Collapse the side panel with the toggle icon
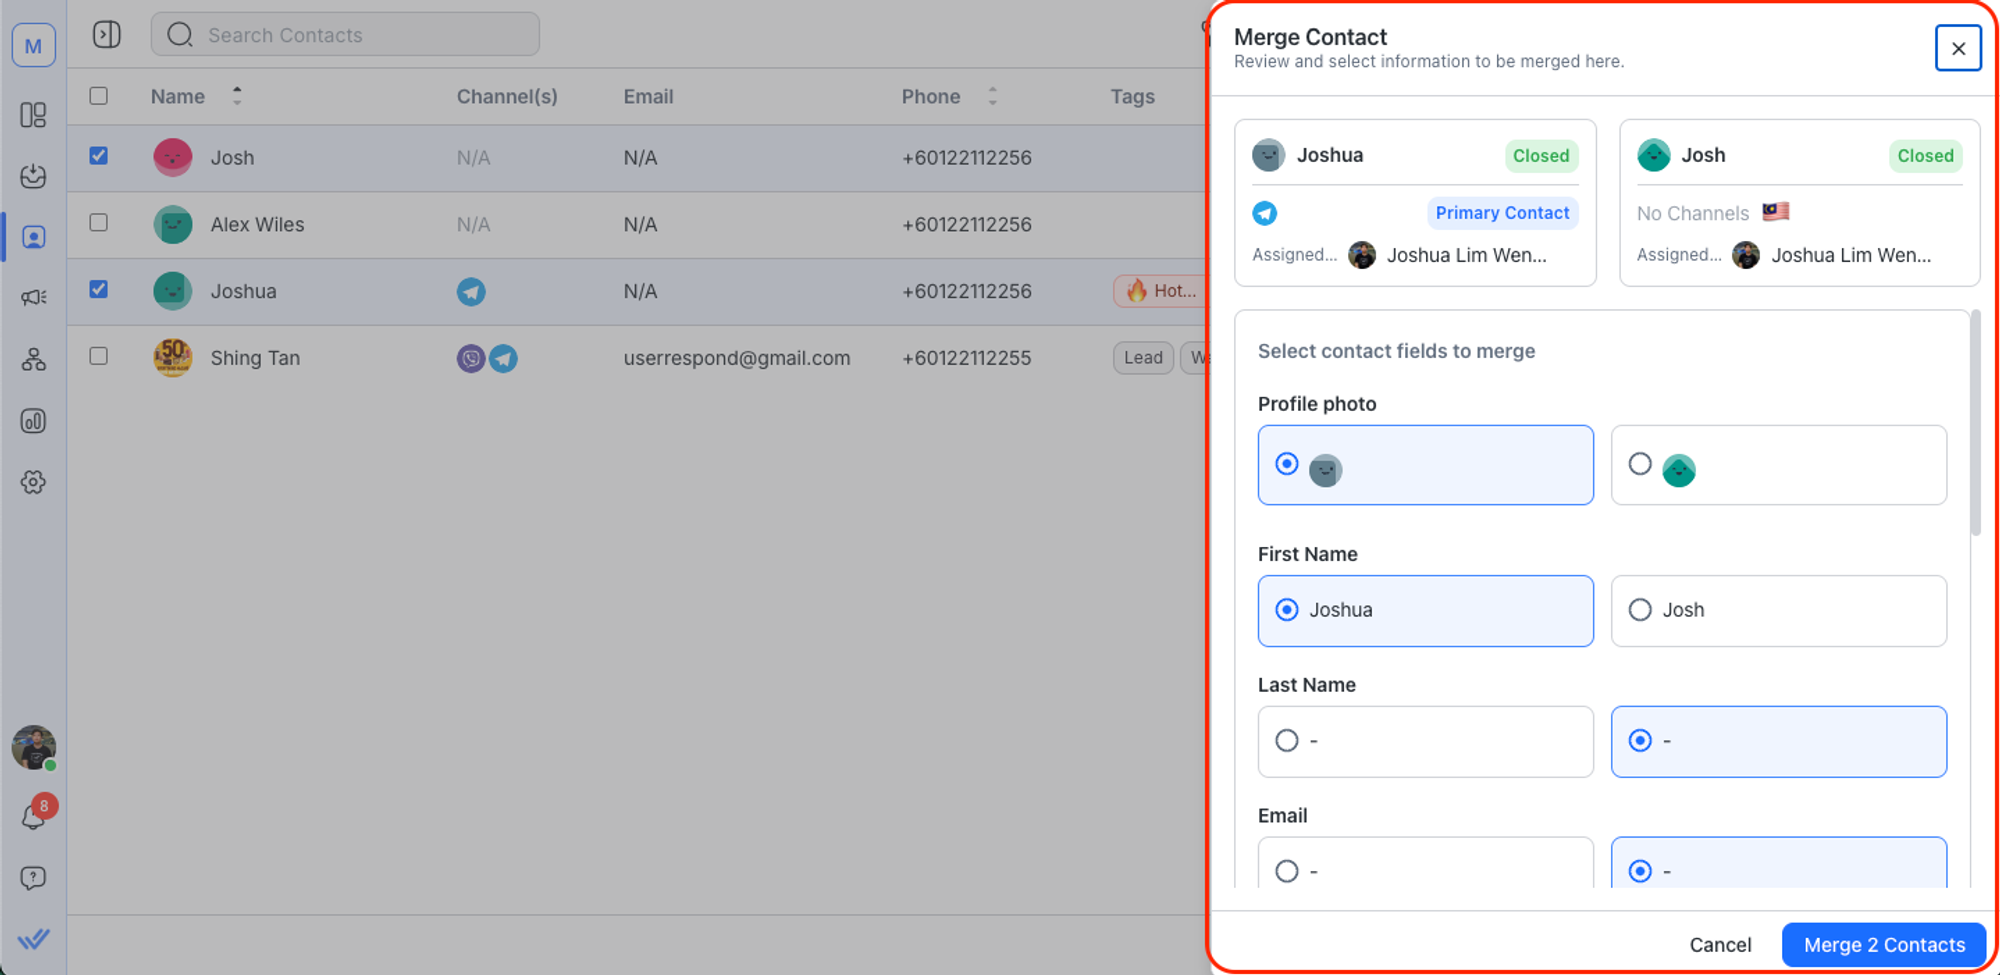This screenshot has height=975, width=2000. 107,33
